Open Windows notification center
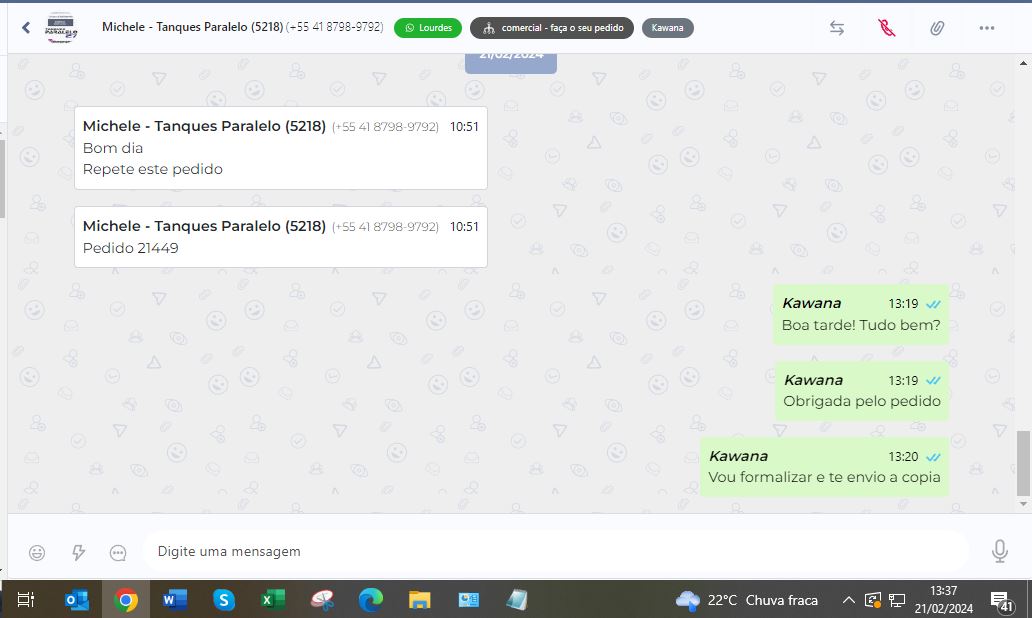1032x618 pixels. click(x=1001, y=600)
